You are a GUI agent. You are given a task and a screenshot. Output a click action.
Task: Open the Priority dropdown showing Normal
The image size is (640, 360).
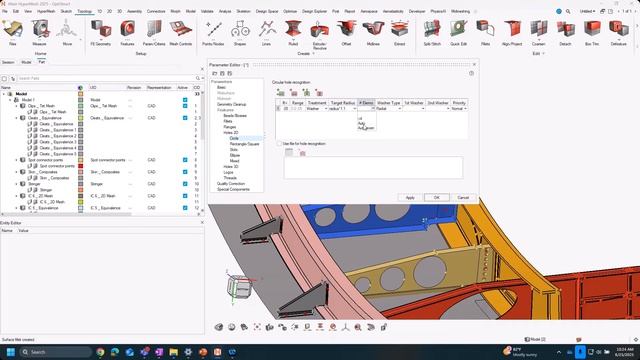[459, 109]
